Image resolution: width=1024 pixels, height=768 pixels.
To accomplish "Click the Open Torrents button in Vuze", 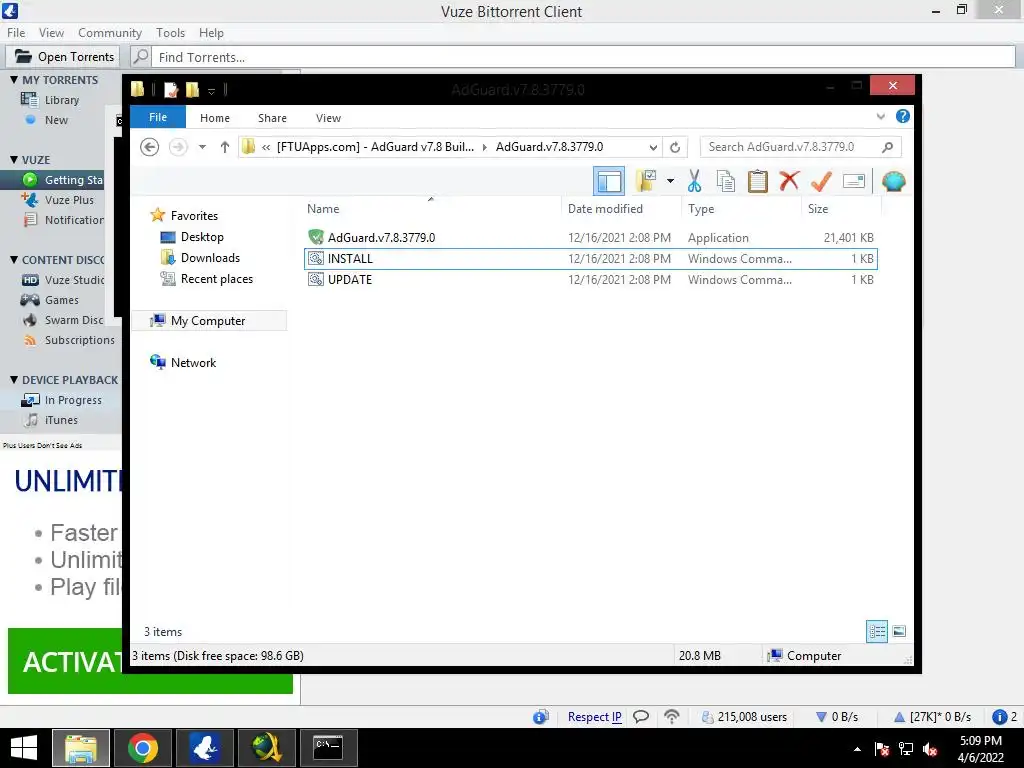I will tap(64, 57).
